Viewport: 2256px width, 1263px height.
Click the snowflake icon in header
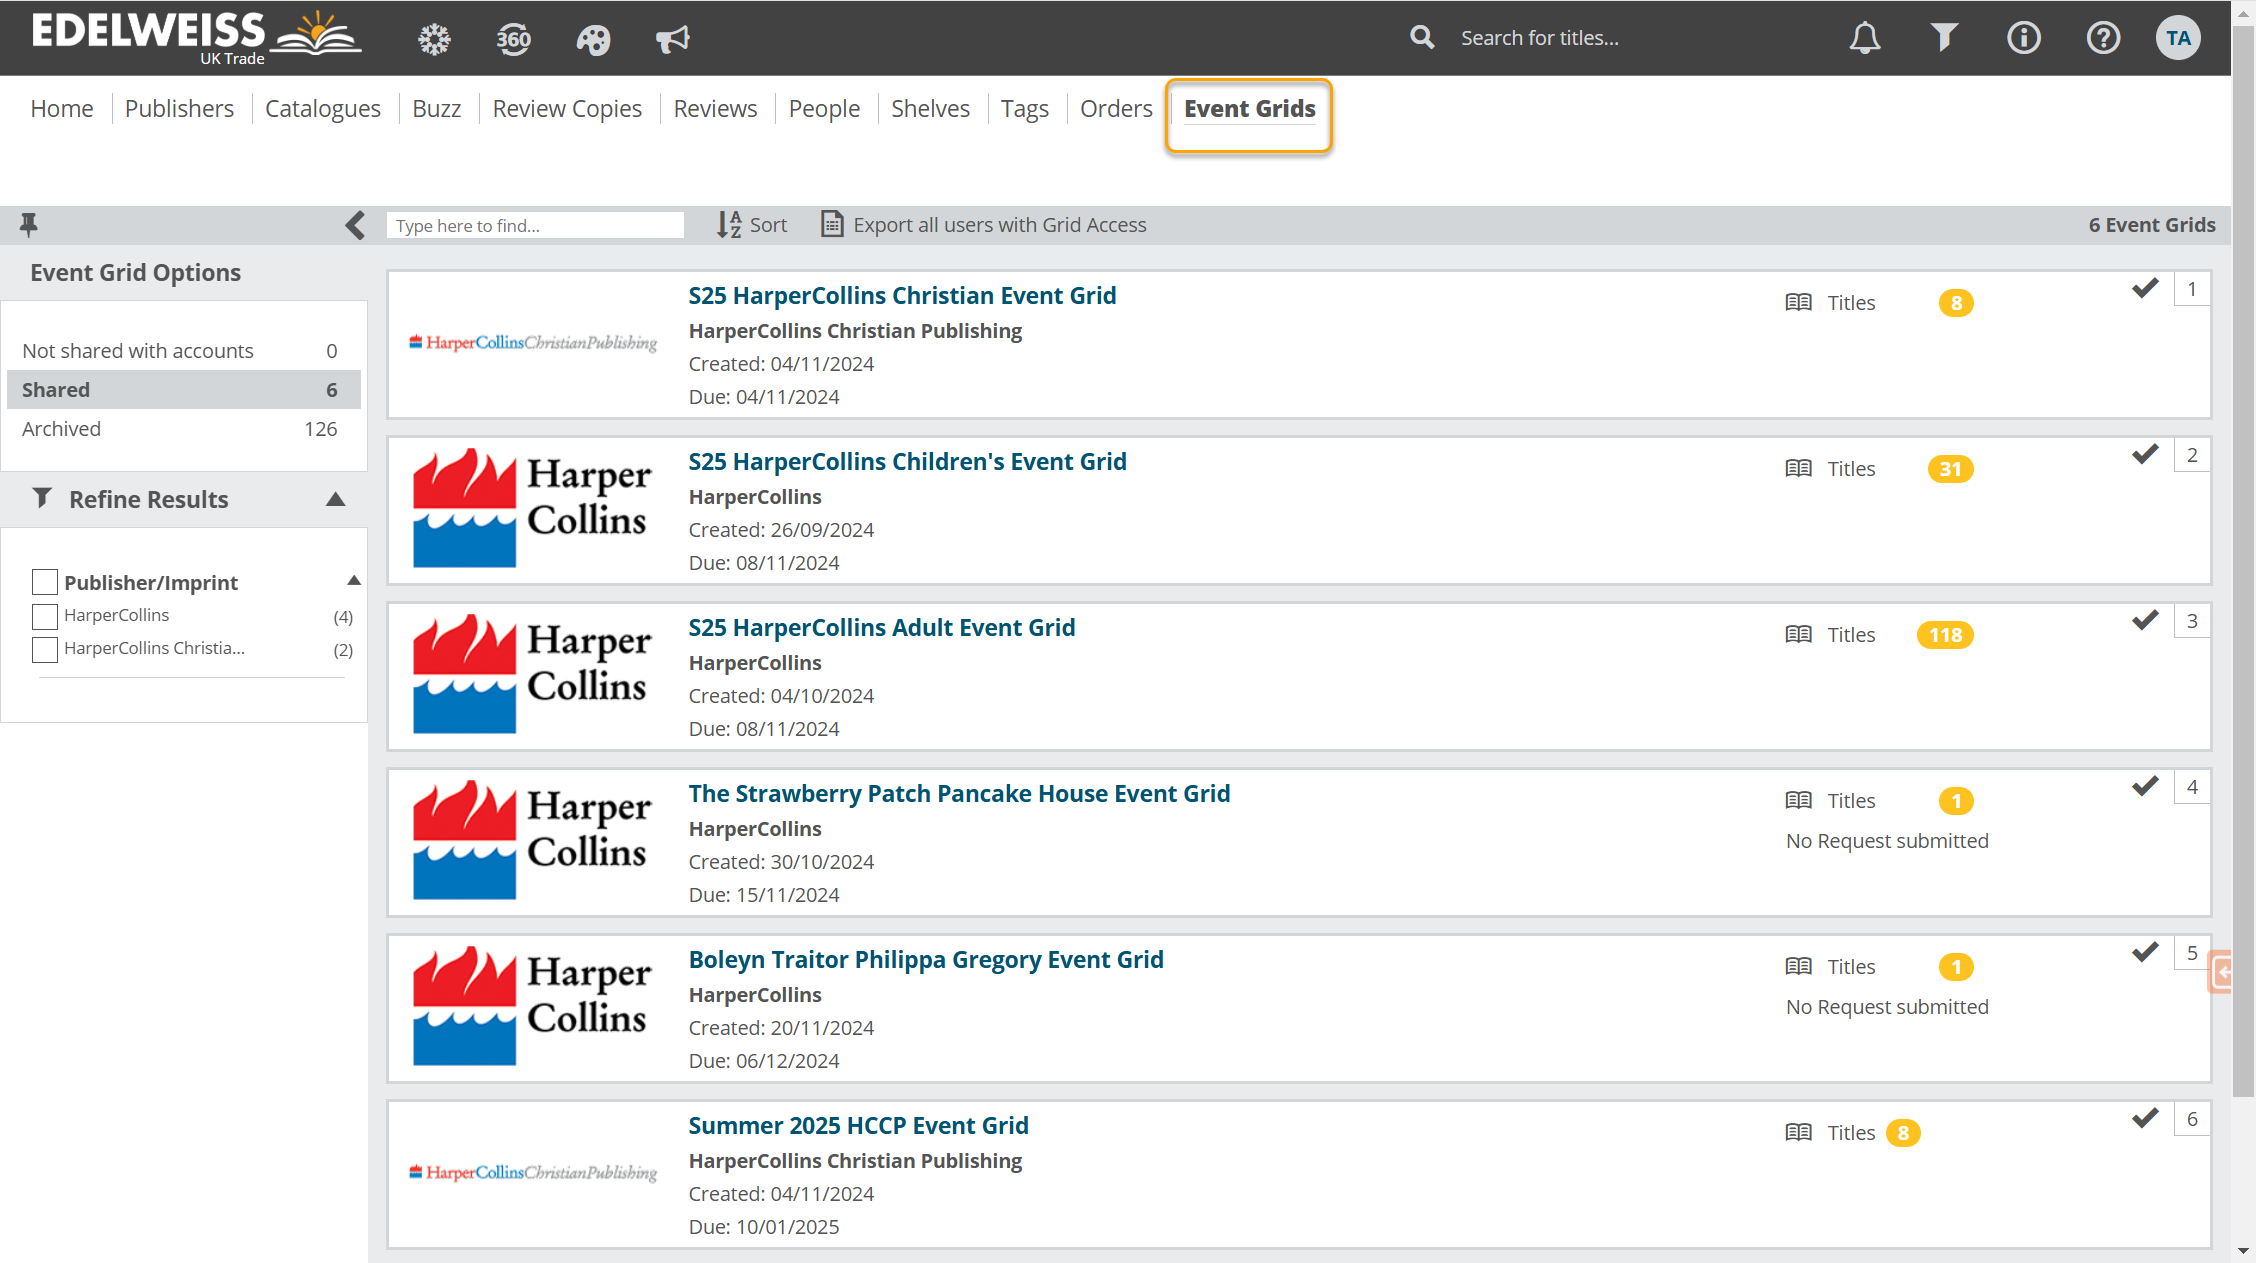coord(434,39)
